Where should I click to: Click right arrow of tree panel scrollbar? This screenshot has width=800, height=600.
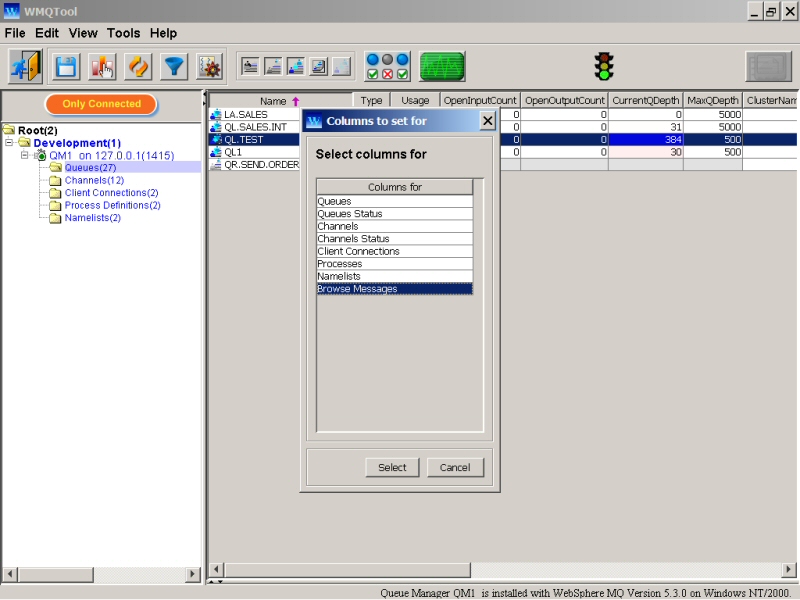[192, 574]
